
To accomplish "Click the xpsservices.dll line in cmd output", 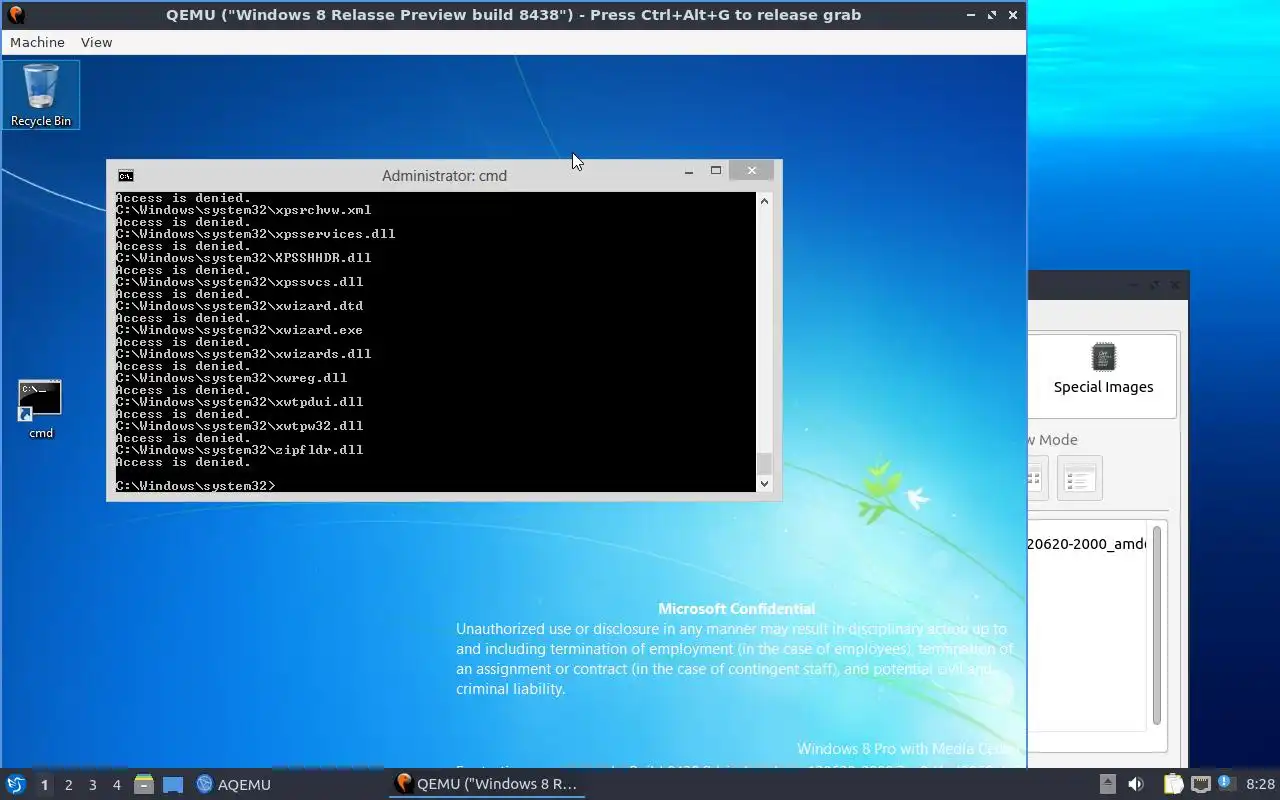I will [255, 234].
